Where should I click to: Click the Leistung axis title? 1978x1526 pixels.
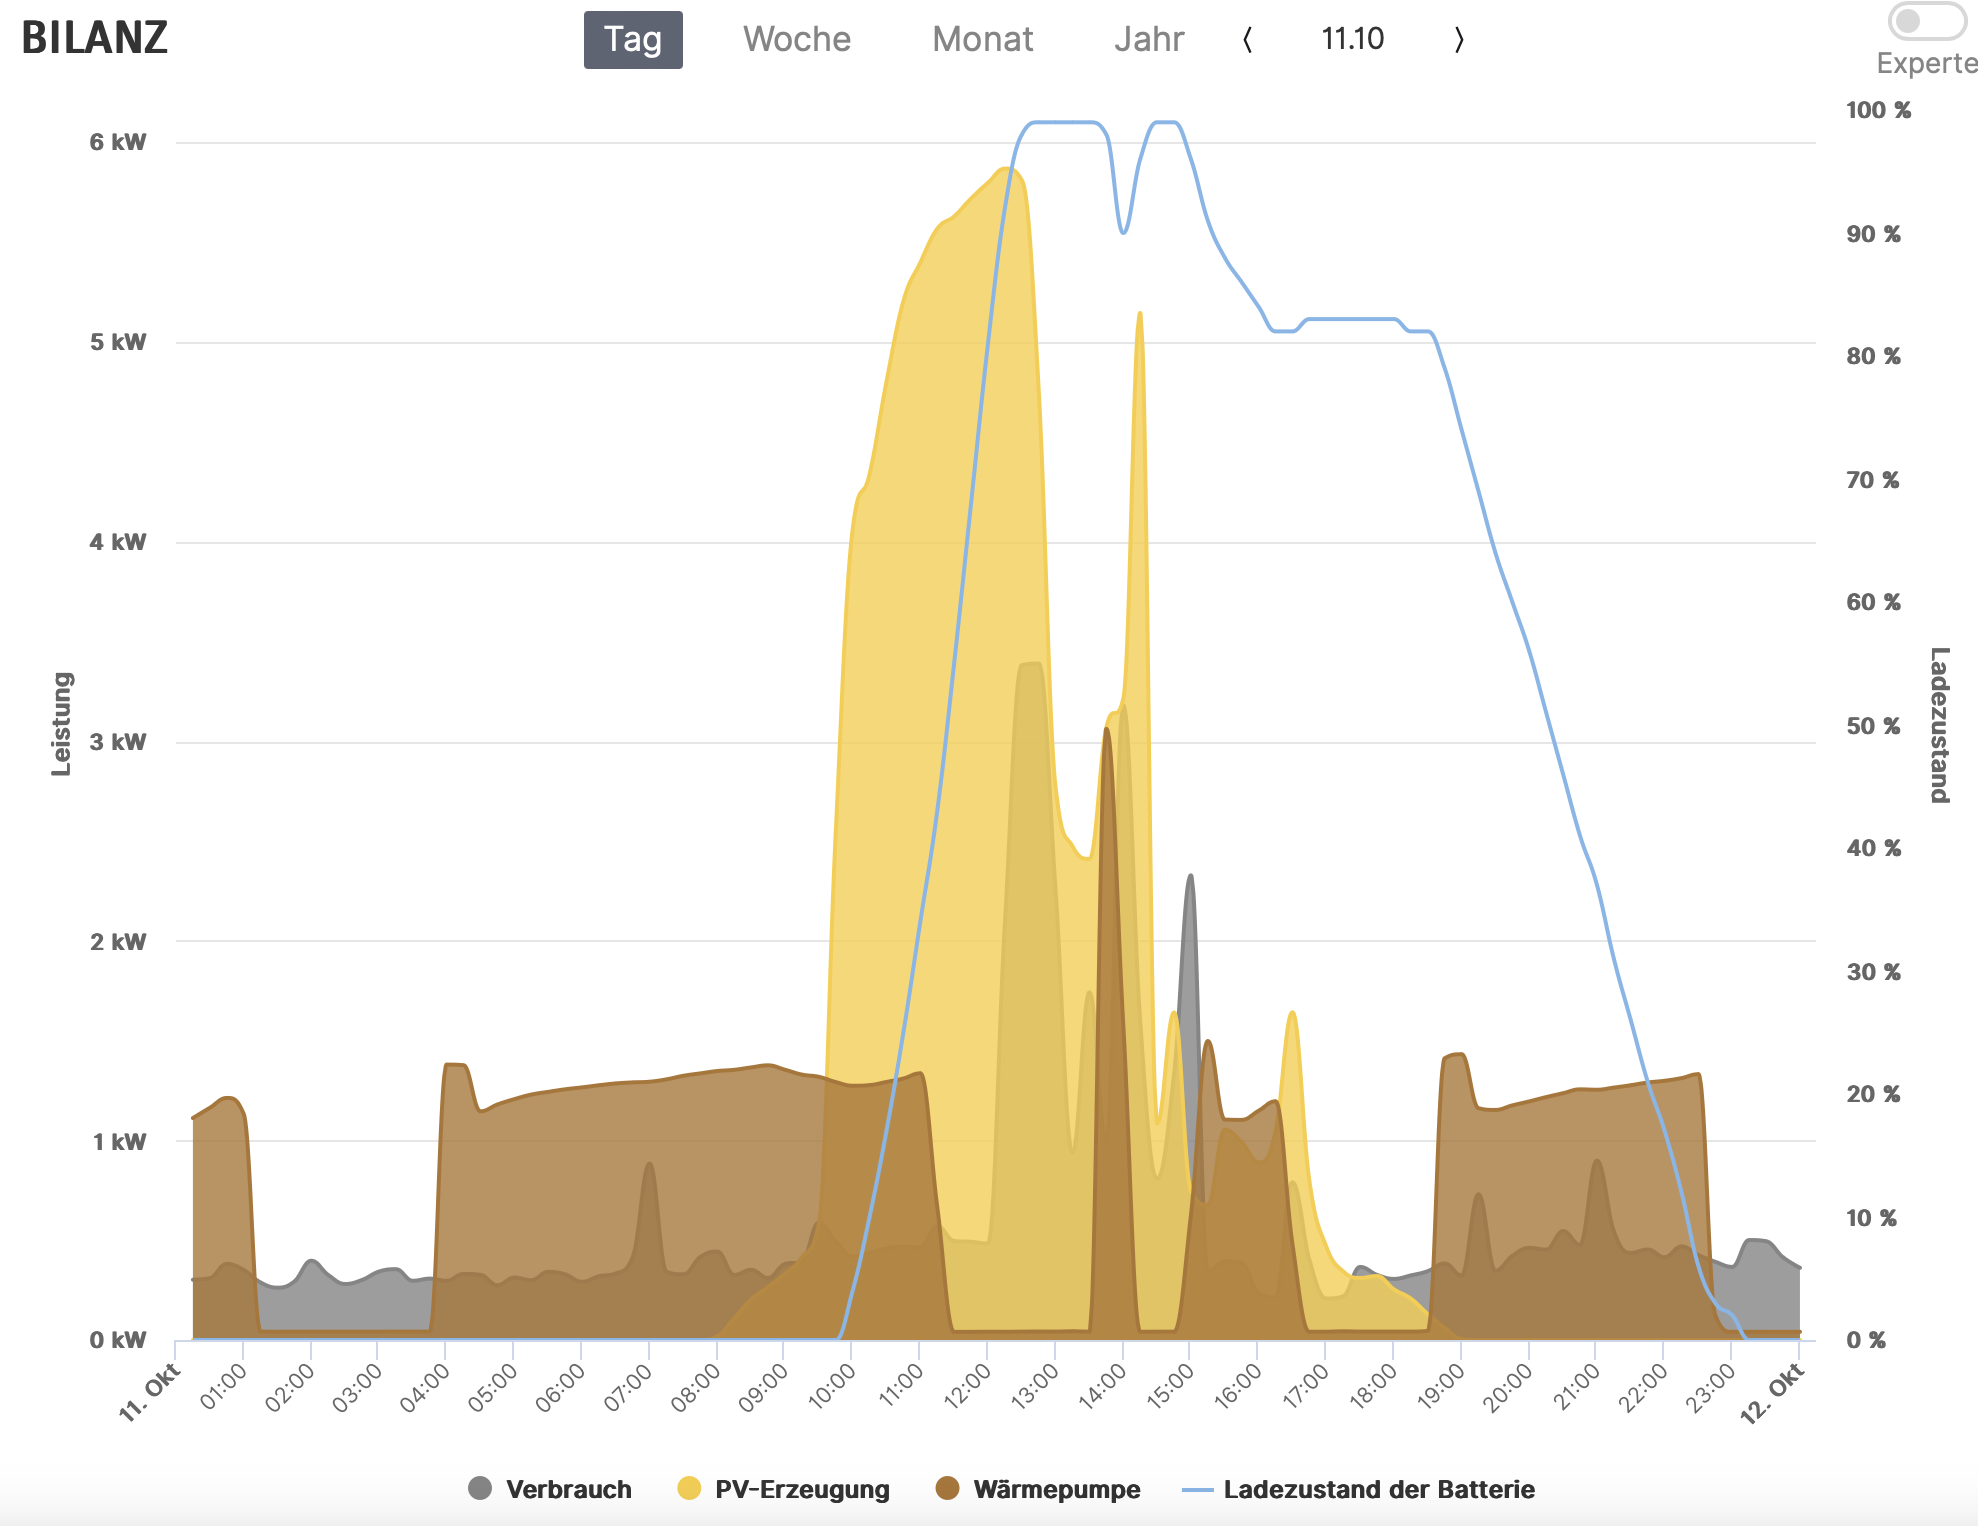62,724
